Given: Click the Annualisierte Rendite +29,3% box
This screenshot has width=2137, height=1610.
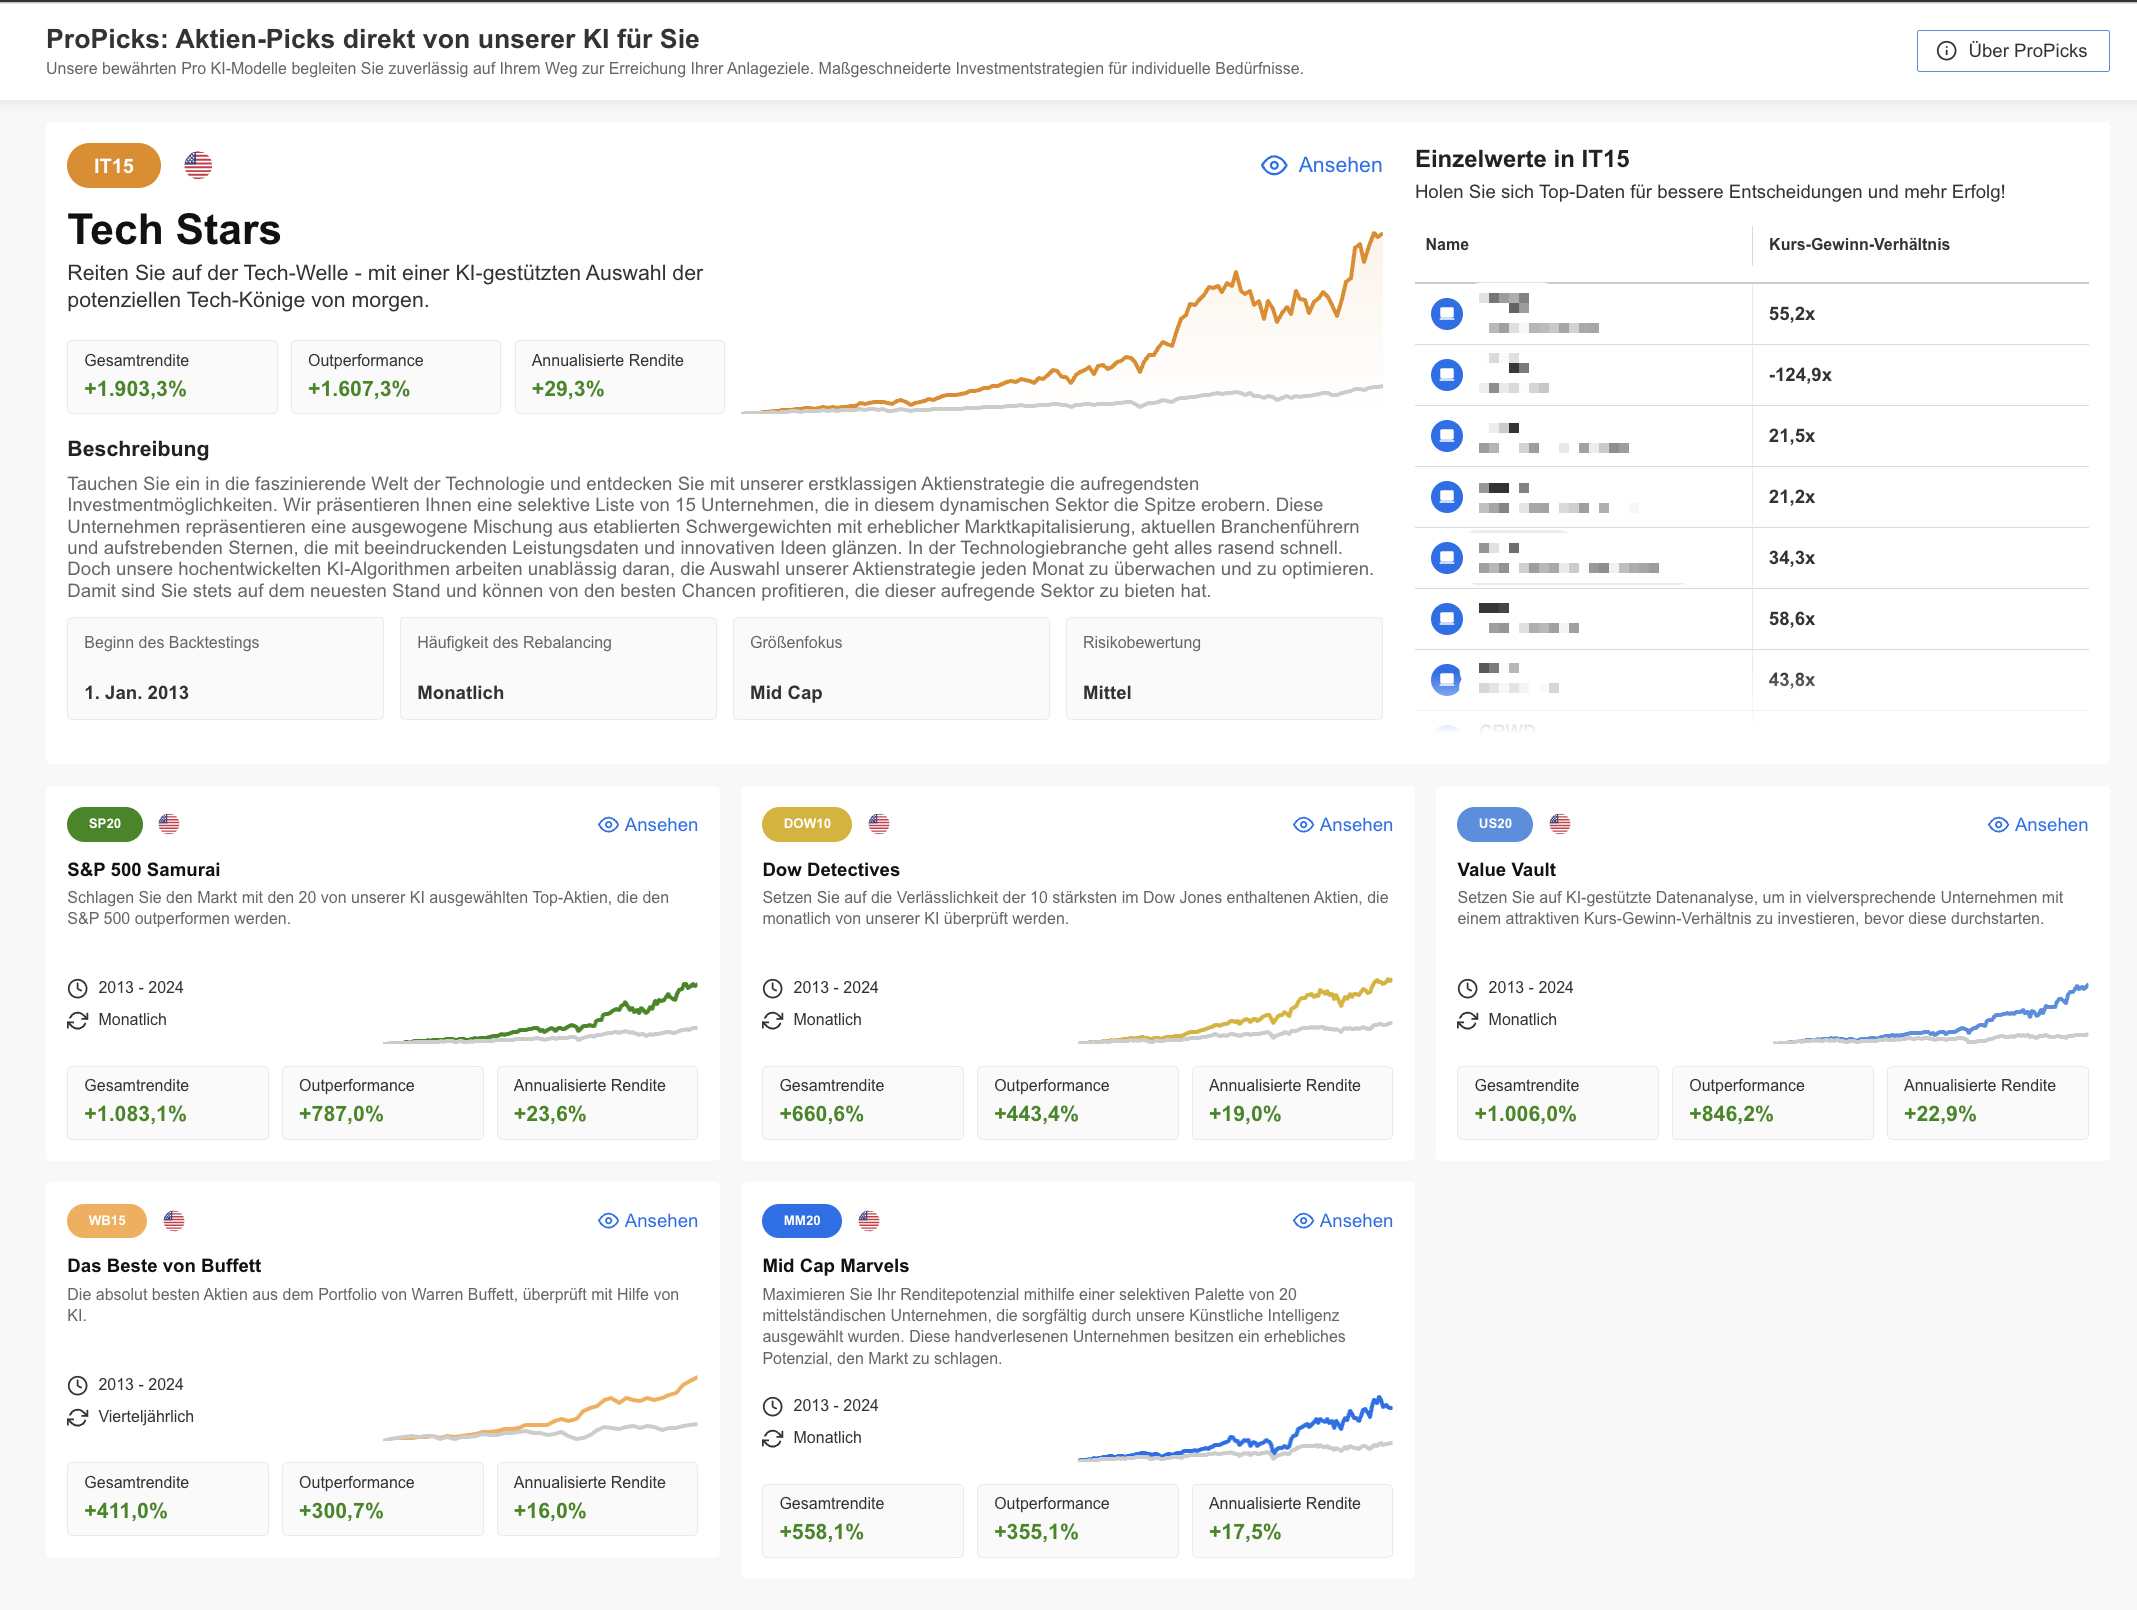Looking at the screenshot, I should coord(620,377).
